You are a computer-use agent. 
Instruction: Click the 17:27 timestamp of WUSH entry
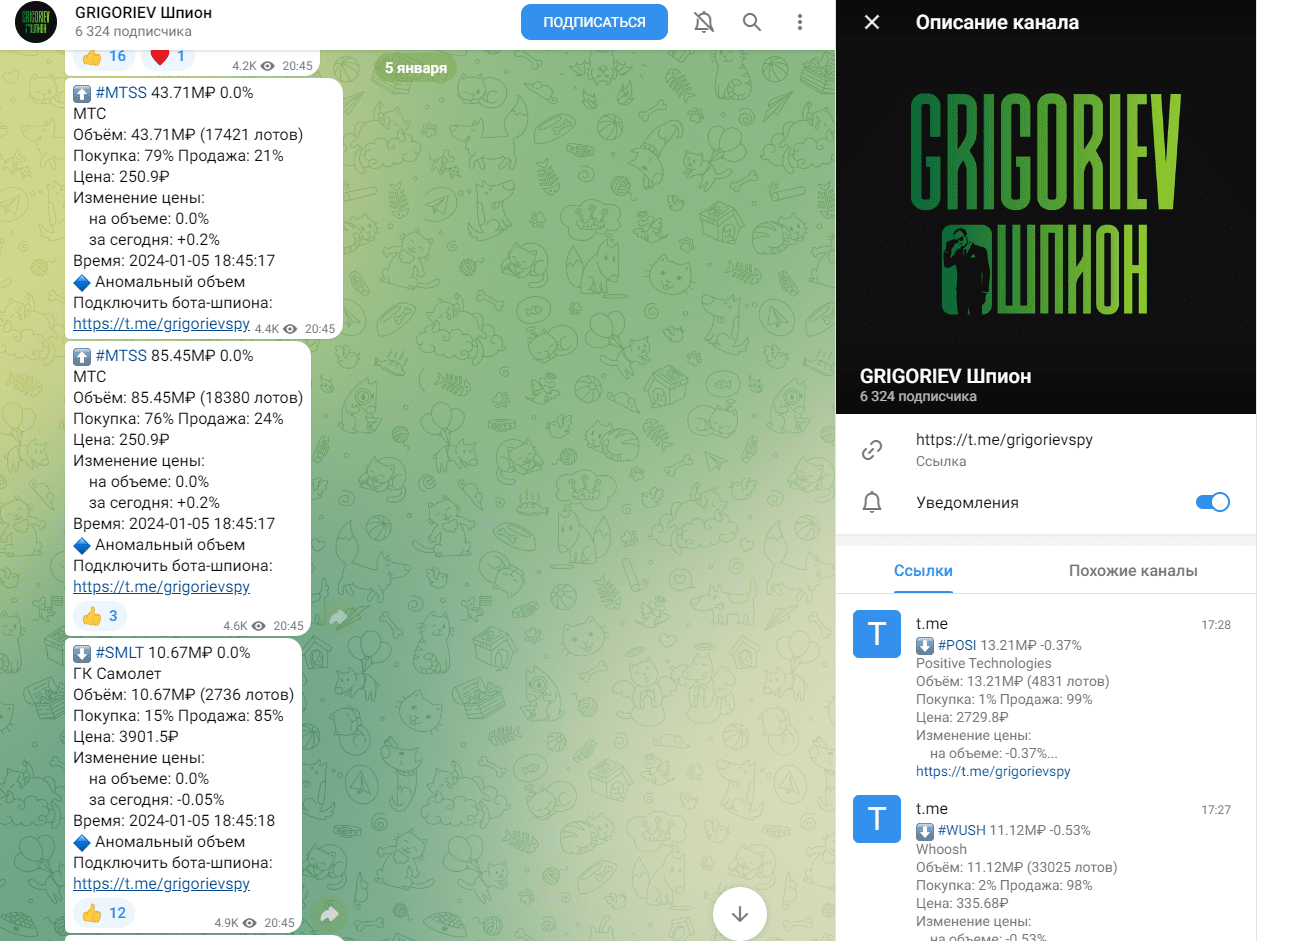click(x=1216, y=810)
